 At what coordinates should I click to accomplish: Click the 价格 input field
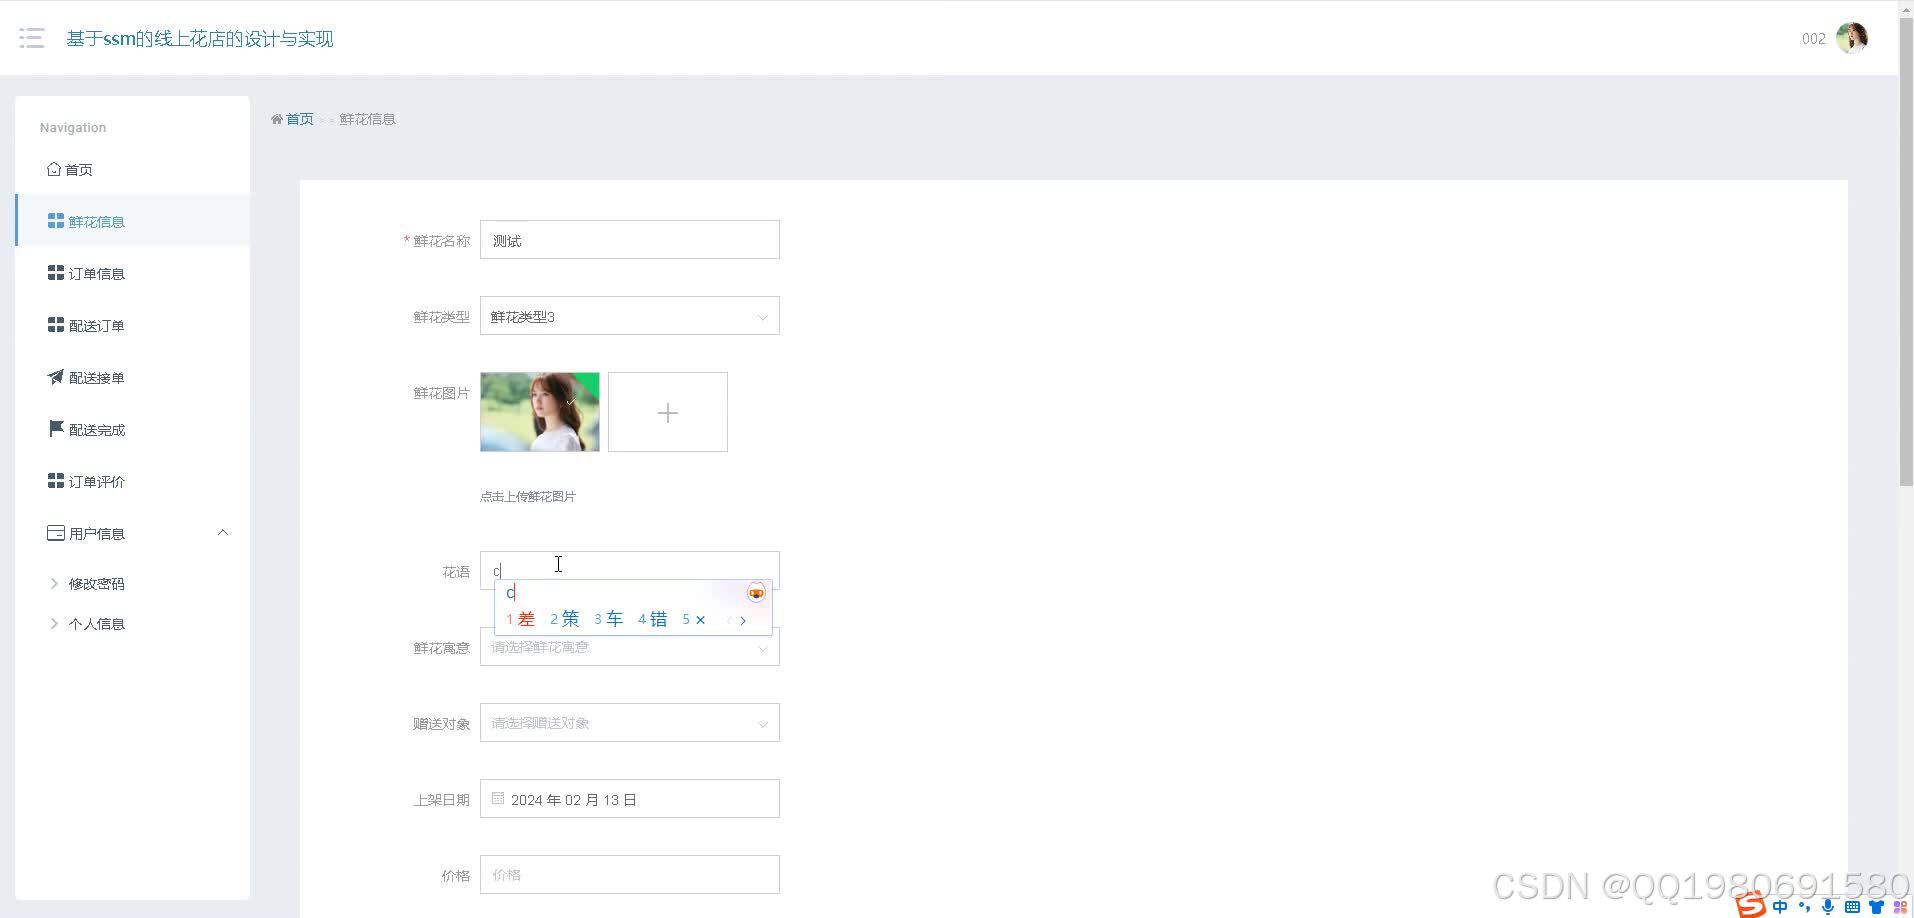pos(630,874)
